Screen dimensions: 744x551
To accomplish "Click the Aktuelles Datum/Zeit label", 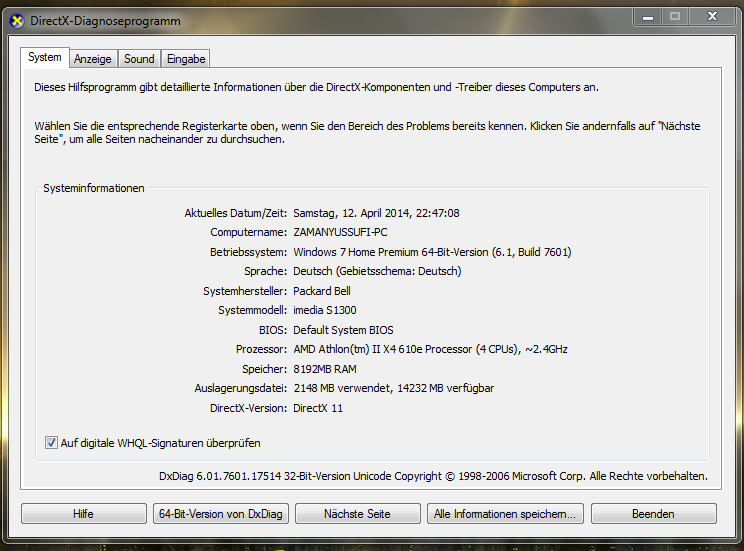I will point(236,213).
